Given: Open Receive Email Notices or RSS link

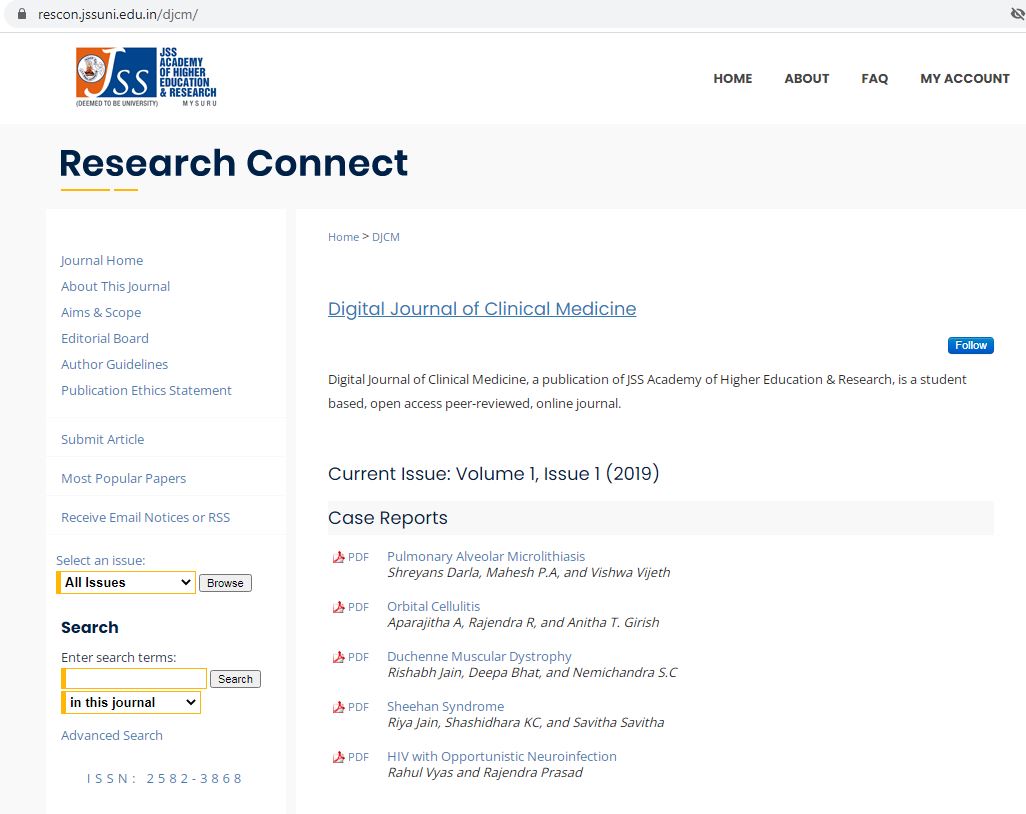Looking at the screenshot, I should coord(146,518).
